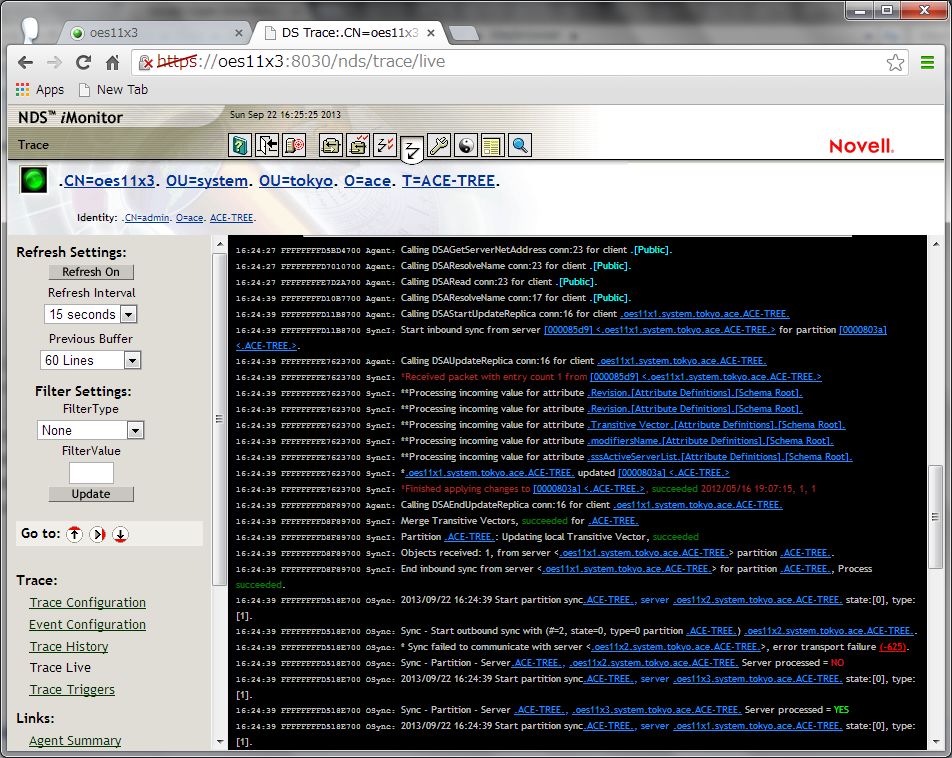Close the oes11x3 browser tab
Image resolution: width=952 pixels, height=758 pixels.
pyautogui.click(x=239, y=33)
